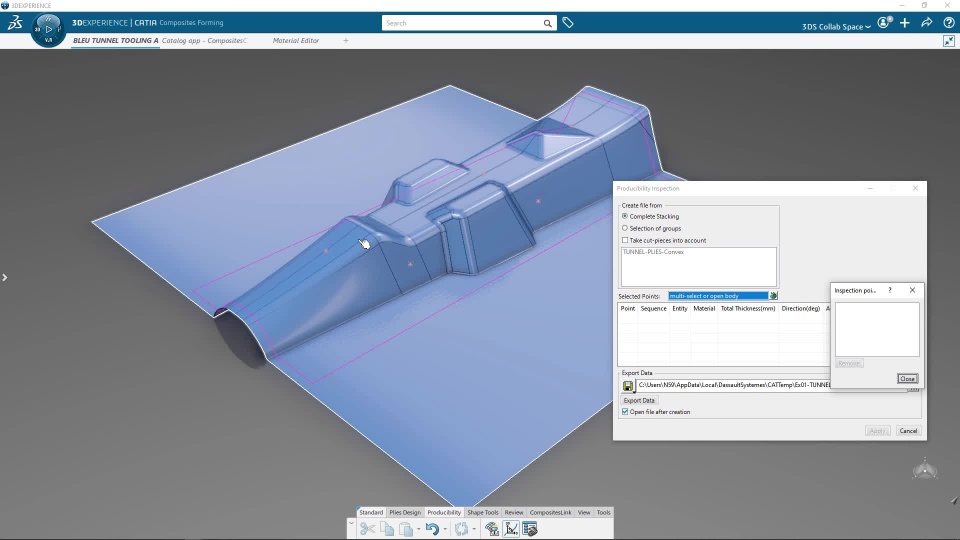Click the Paste icon in toolbar

click(406, 529)
